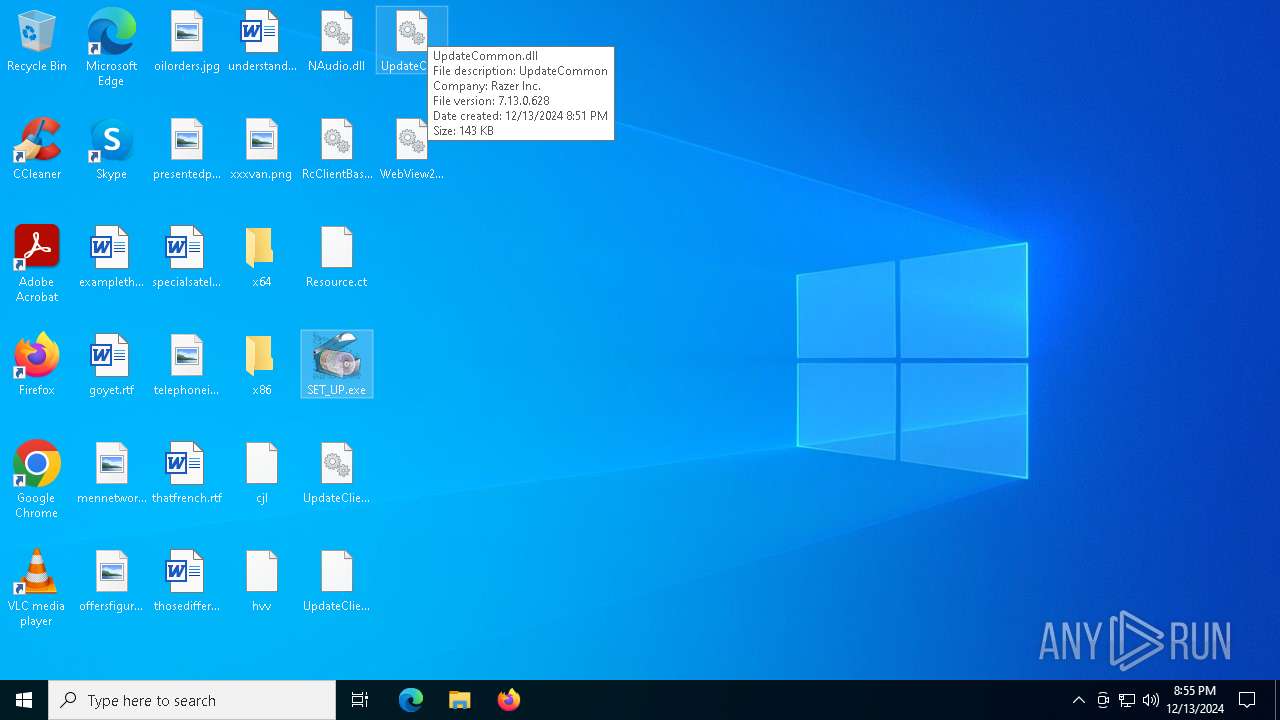Open the clock showing 8:55 PM
1280x720 pixels.
click(1195, 700)
